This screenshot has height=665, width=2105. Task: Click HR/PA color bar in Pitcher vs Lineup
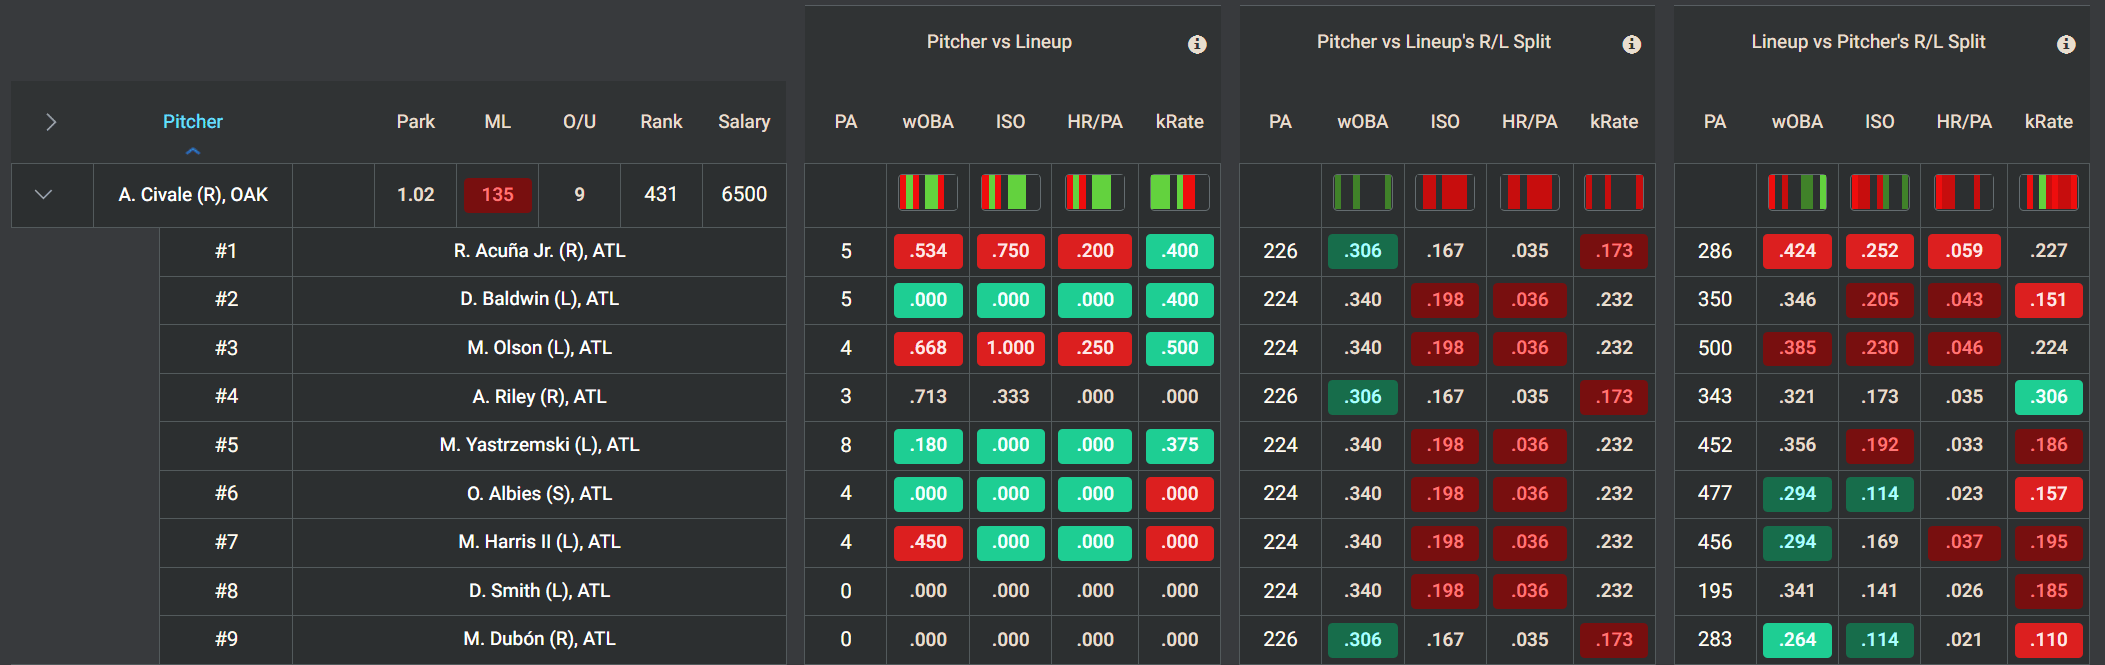(1094, 192)
